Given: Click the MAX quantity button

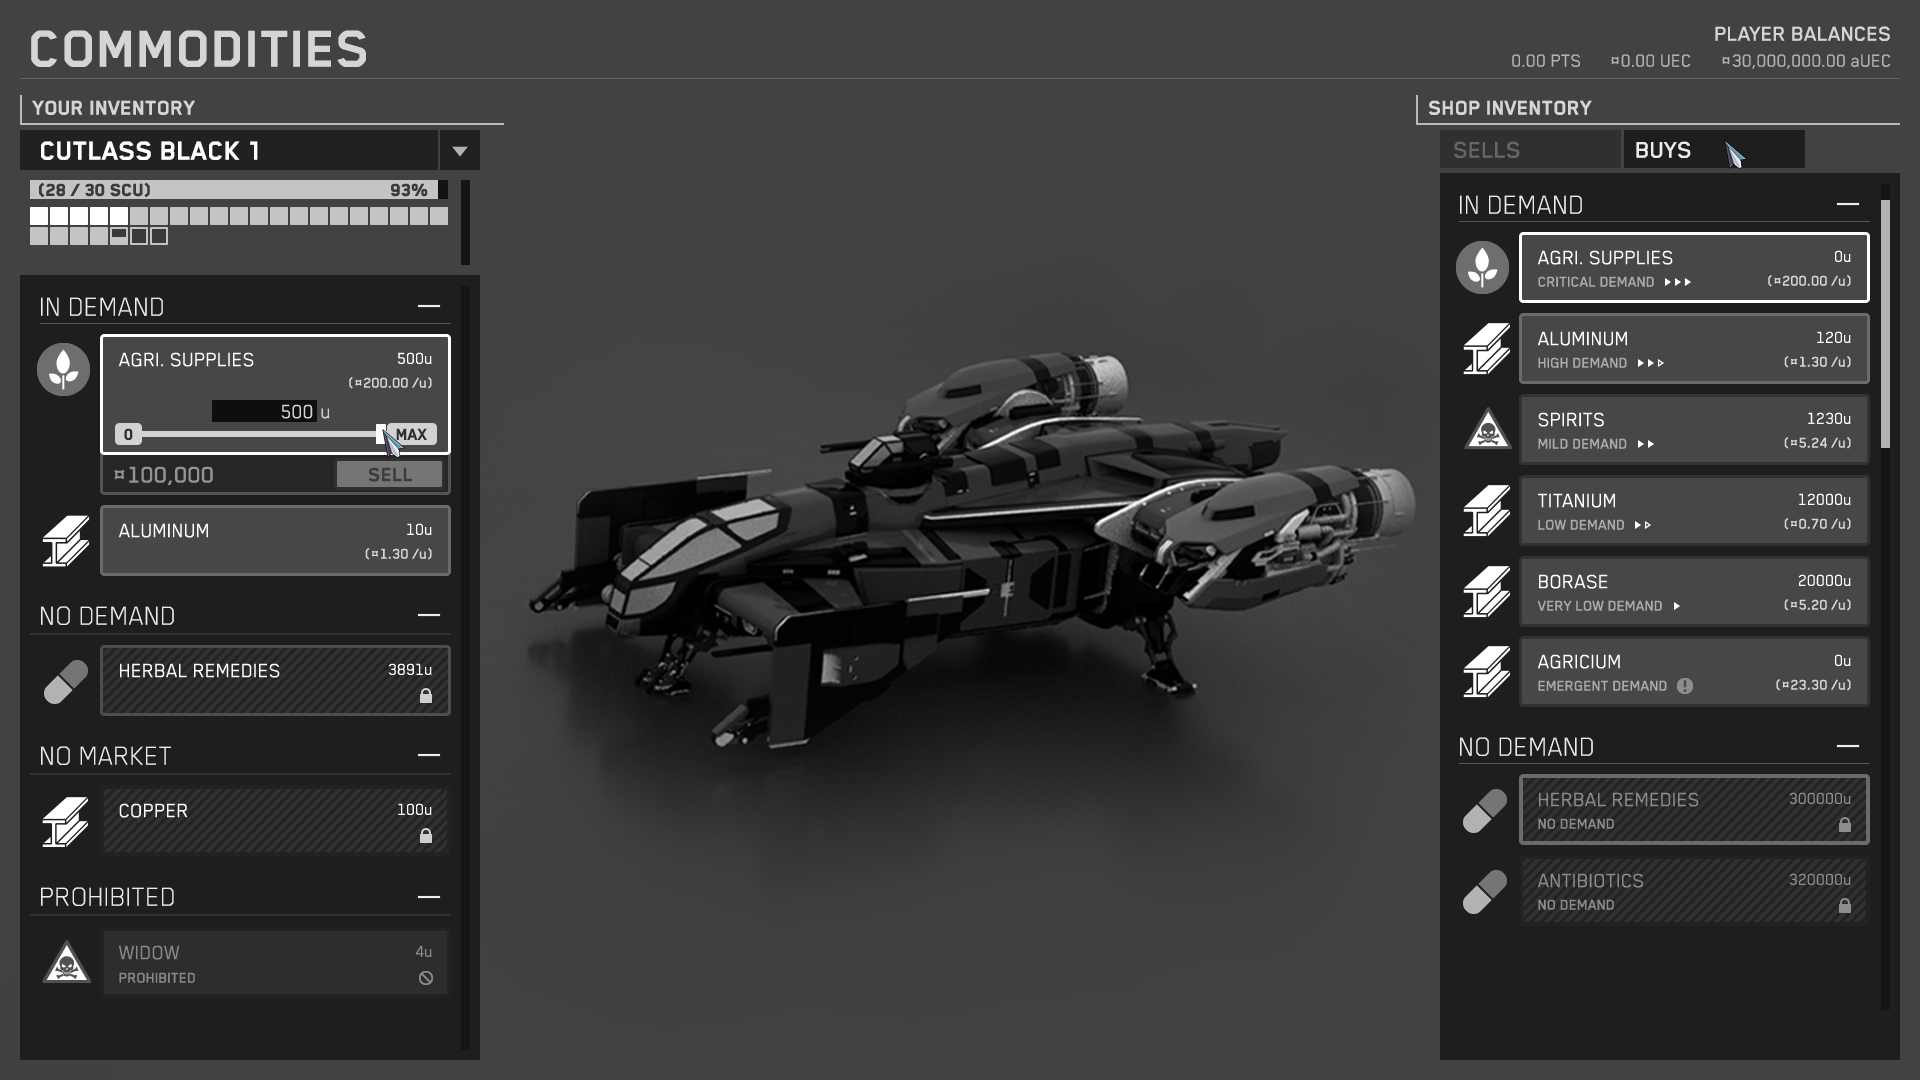Looking at the screenshot, I should pyautogui.click(x=411, y=434).
